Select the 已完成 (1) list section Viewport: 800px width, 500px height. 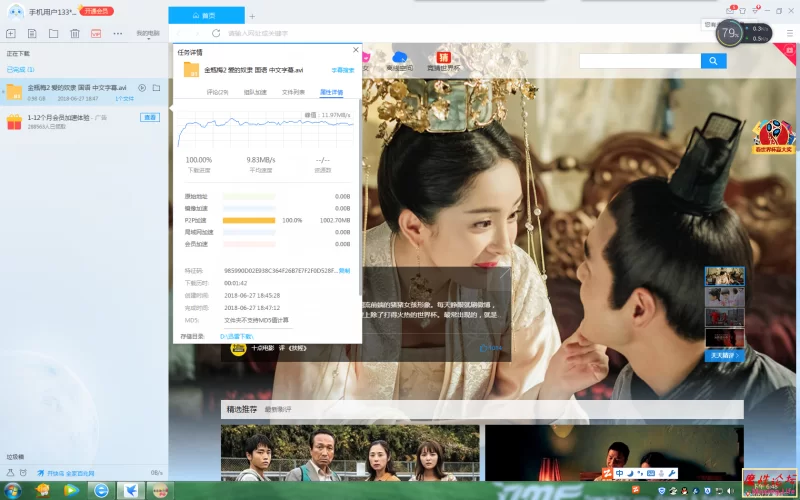tap(20, 69)
